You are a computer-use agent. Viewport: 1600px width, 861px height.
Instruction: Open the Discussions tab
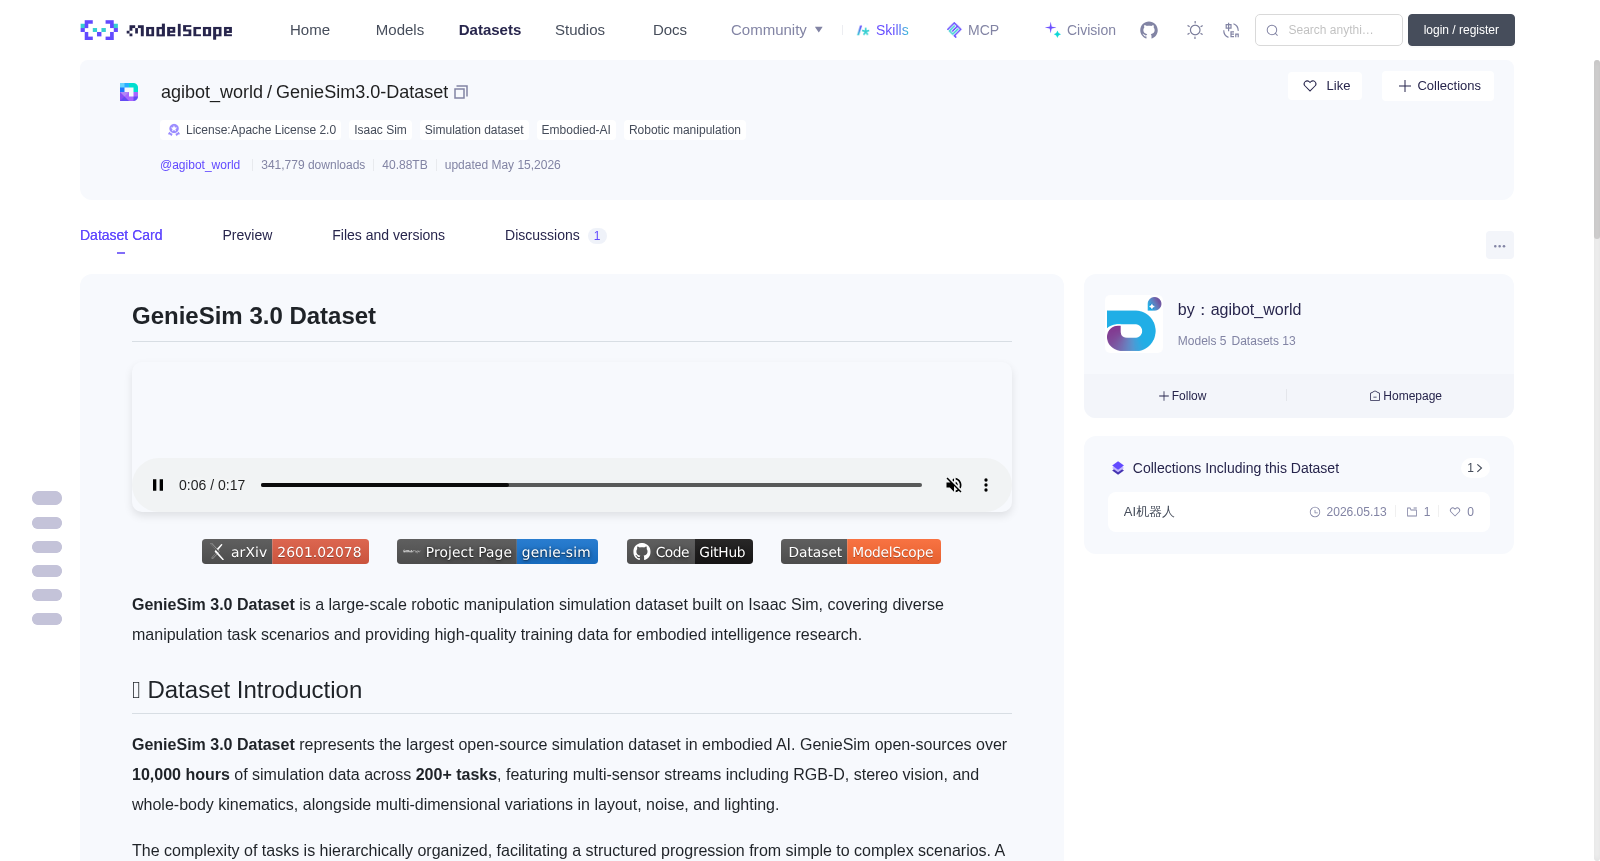[555, 235]
